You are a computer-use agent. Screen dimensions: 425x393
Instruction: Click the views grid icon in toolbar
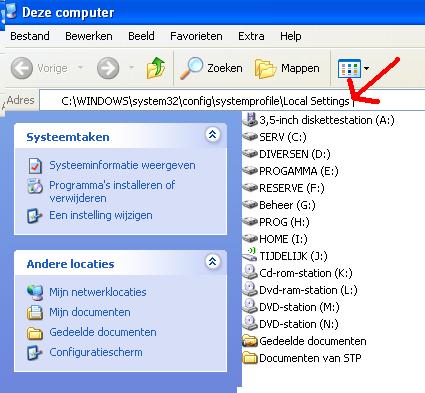pos(349,68)
